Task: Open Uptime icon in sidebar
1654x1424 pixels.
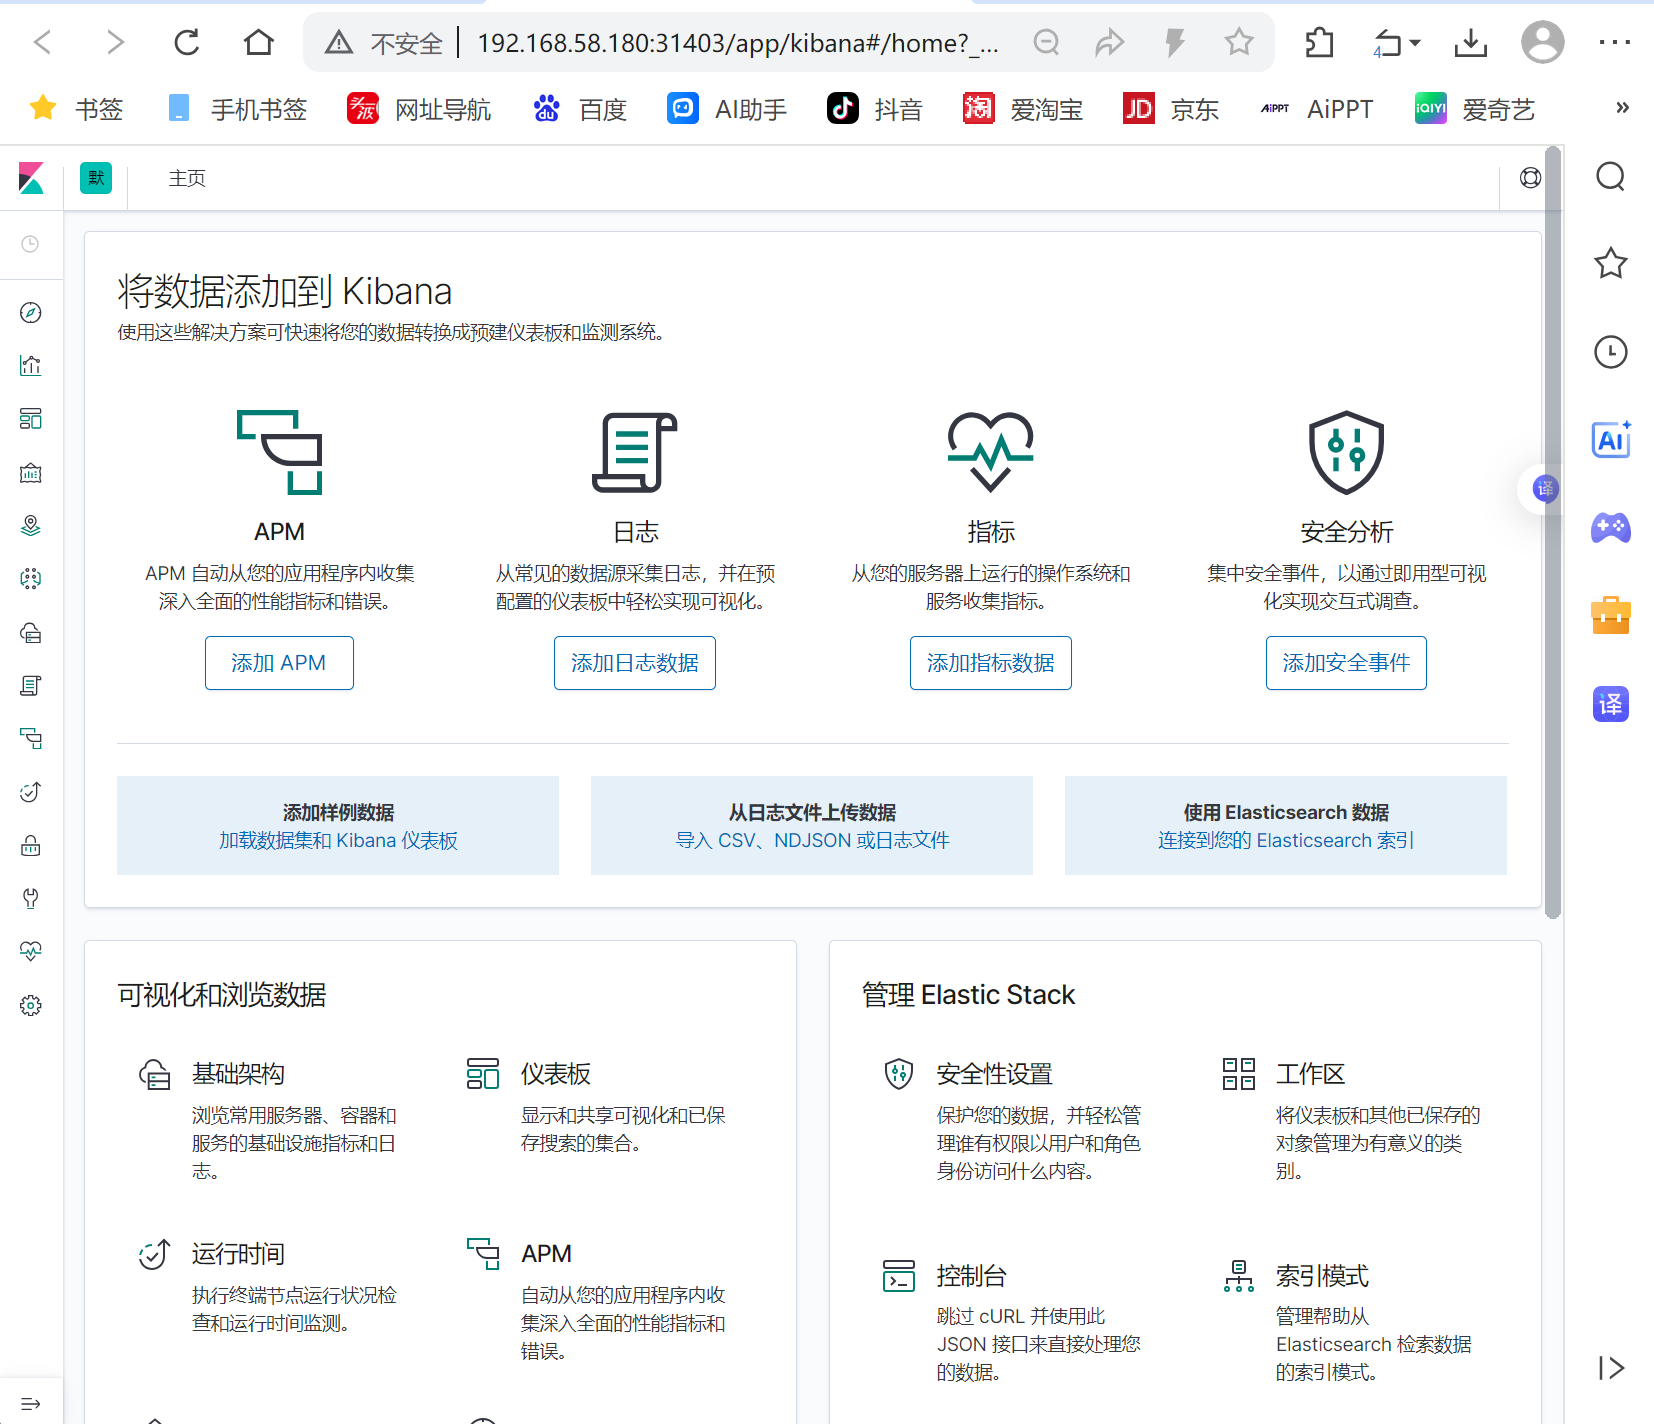Action: coord(31,792)
